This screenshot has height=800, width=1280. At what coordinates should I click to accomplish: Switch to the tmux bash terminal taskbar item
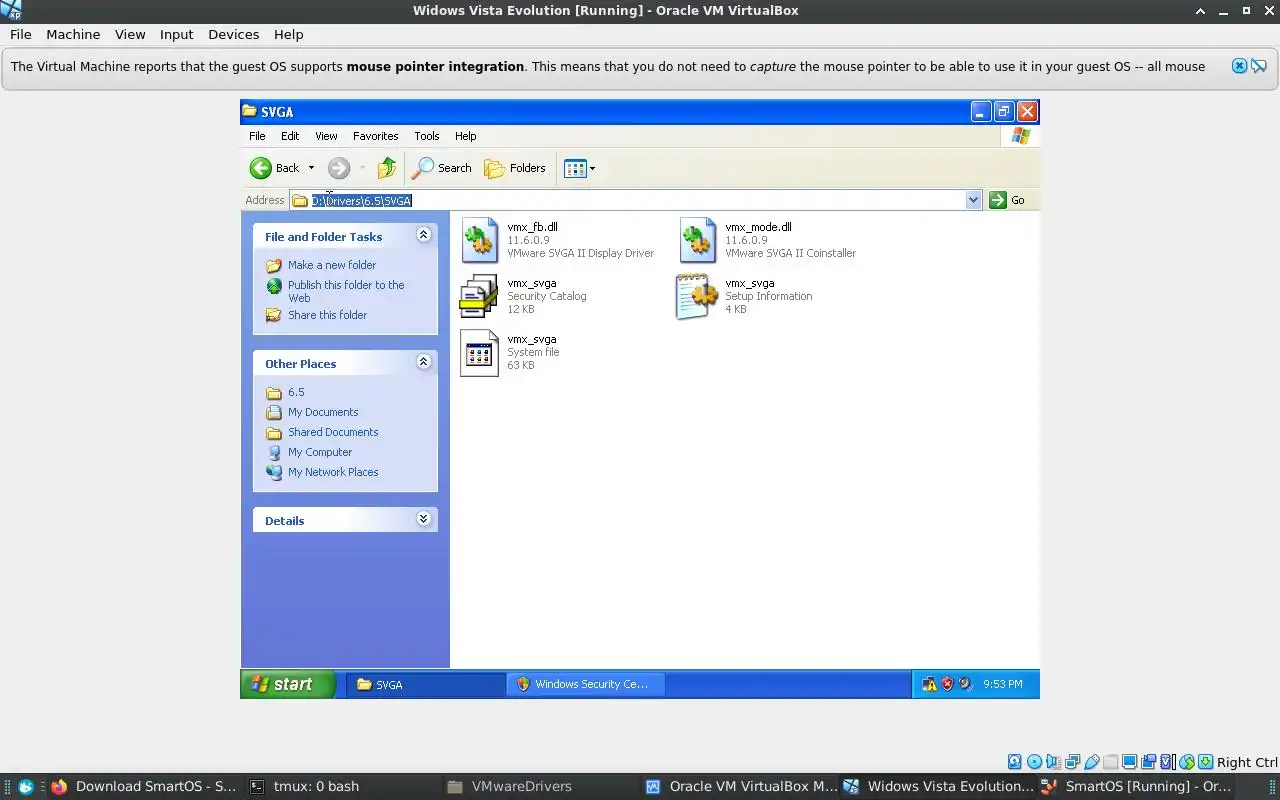[341, 786]
